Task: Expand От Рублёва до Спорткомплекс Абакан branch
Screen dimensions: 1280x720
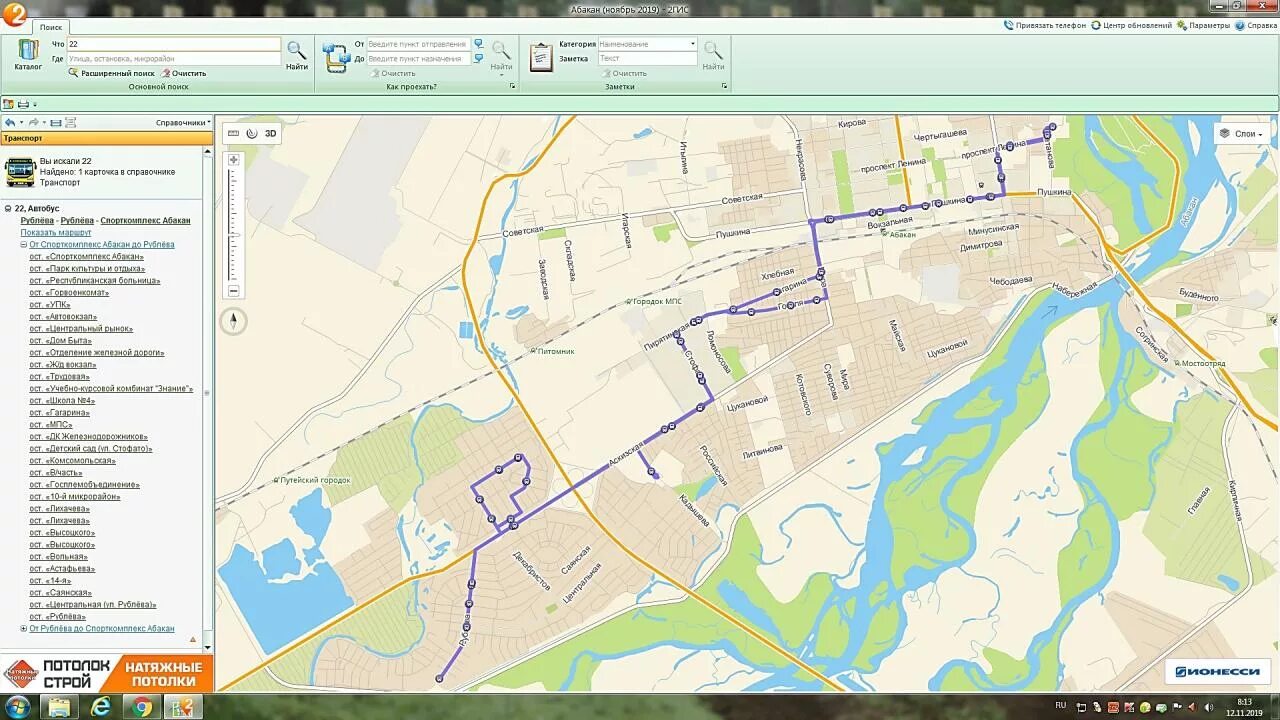Action: pos(24,628)
